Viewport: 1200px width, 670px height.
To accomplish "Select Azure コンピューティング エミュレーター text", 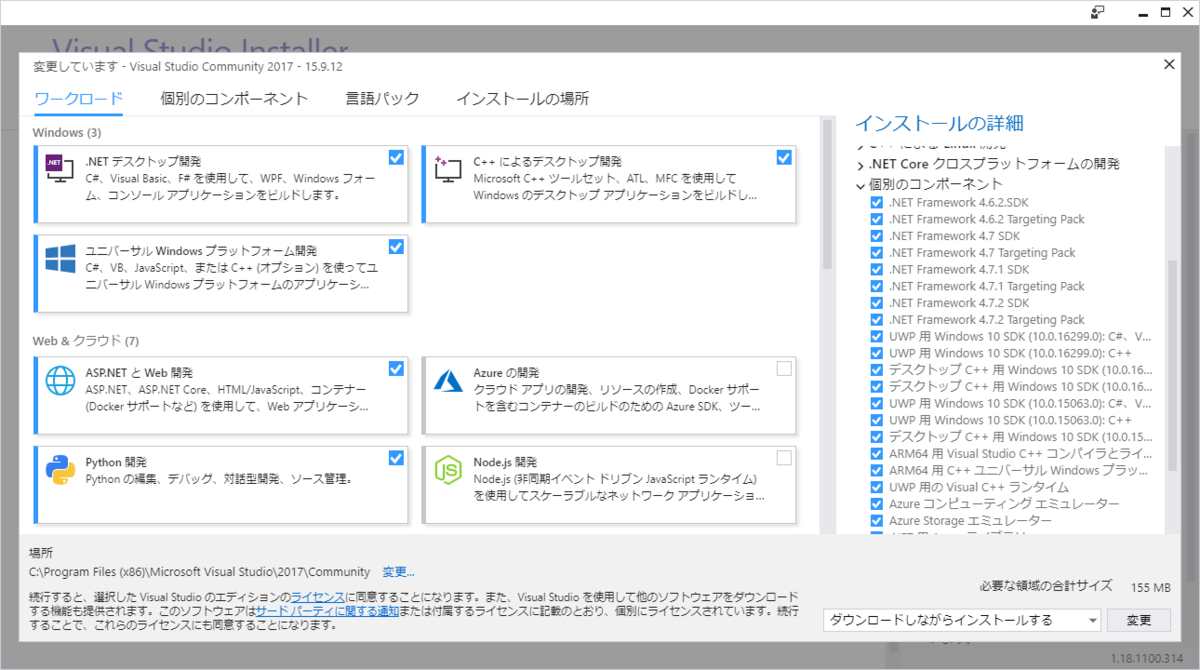I will pos(1004,504).
